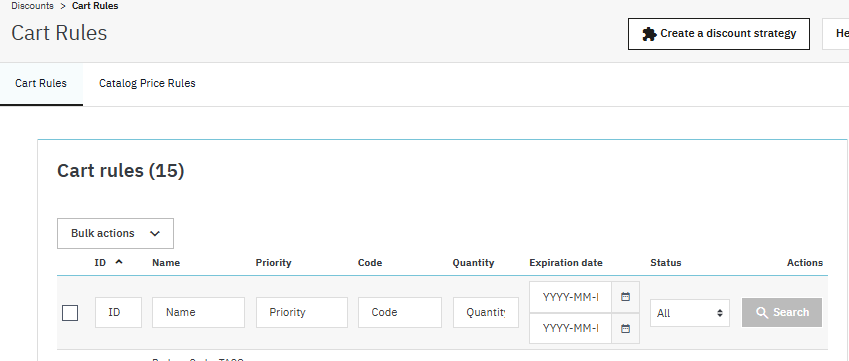Sort by the Quantity column header
The width and height of the screenshot is (849, 361).
(x=473, y=262)
